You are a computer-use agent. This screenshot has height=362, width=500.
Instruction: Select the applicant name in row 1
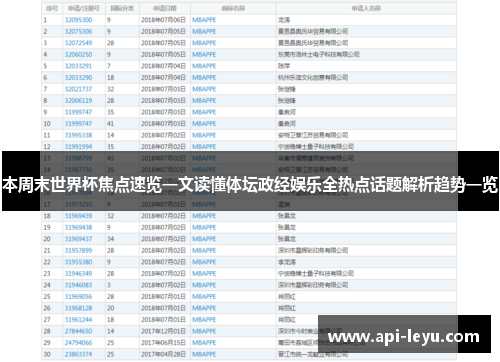[x=284, y=20]
